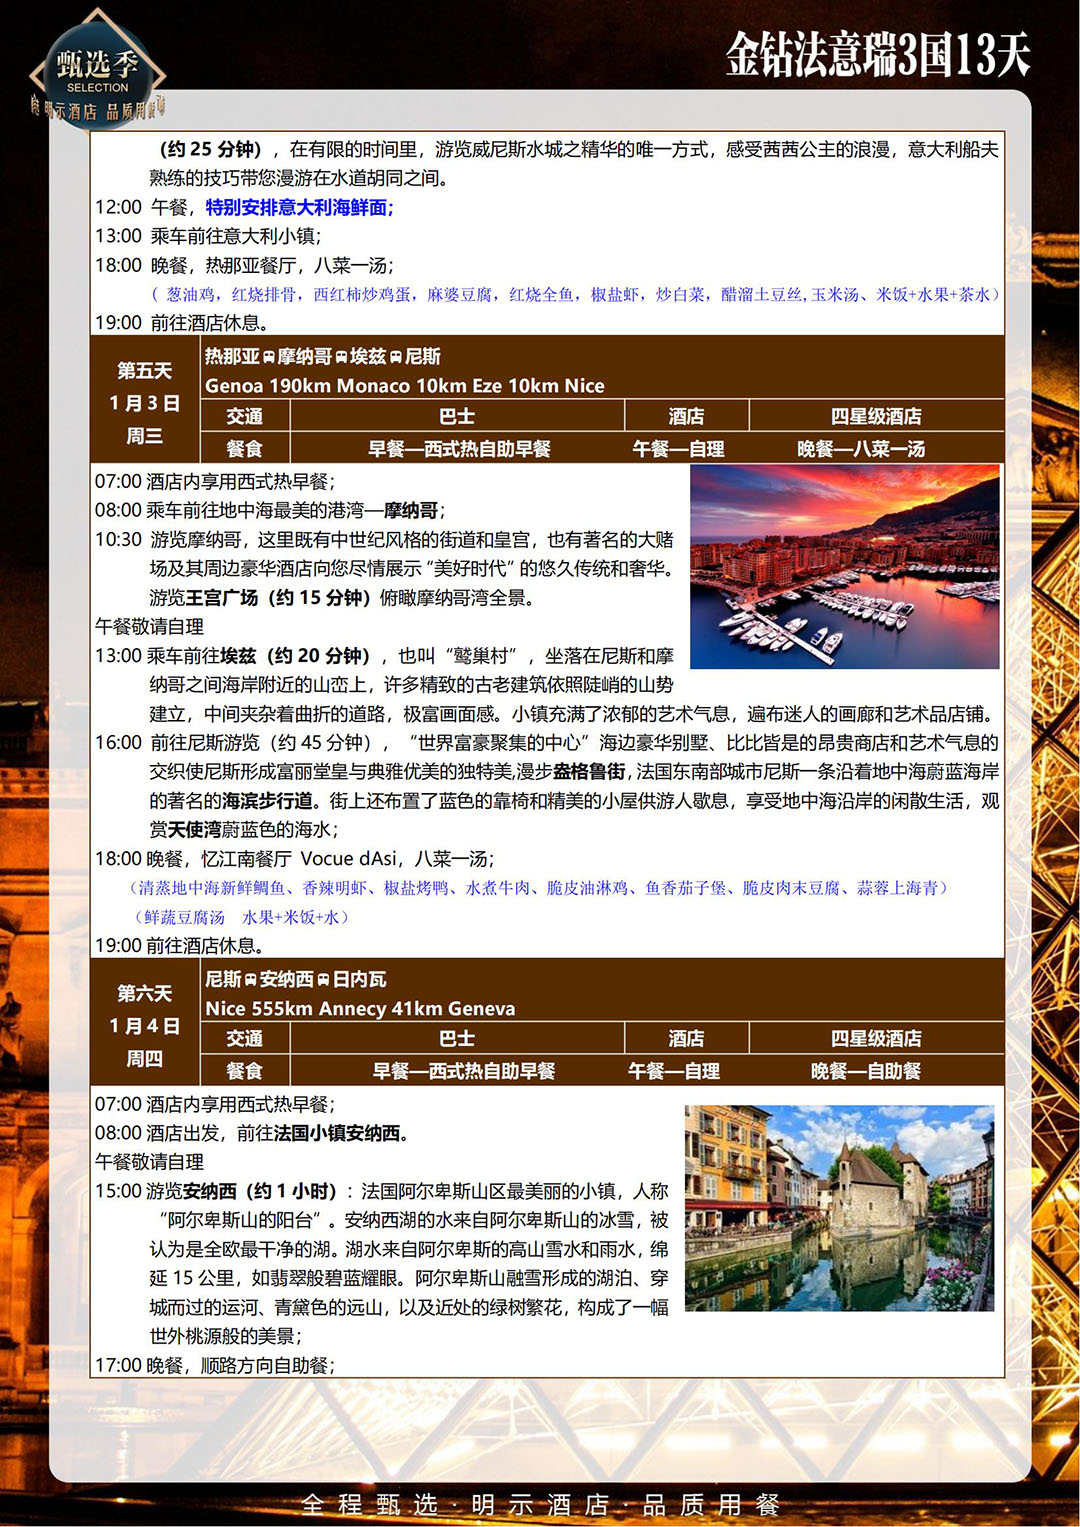The width and height of the screenshot is (1080, 1527).
Task: Click the bus icon between 热那亚 and 摩纳哥
Action: (x=269, y=357)
